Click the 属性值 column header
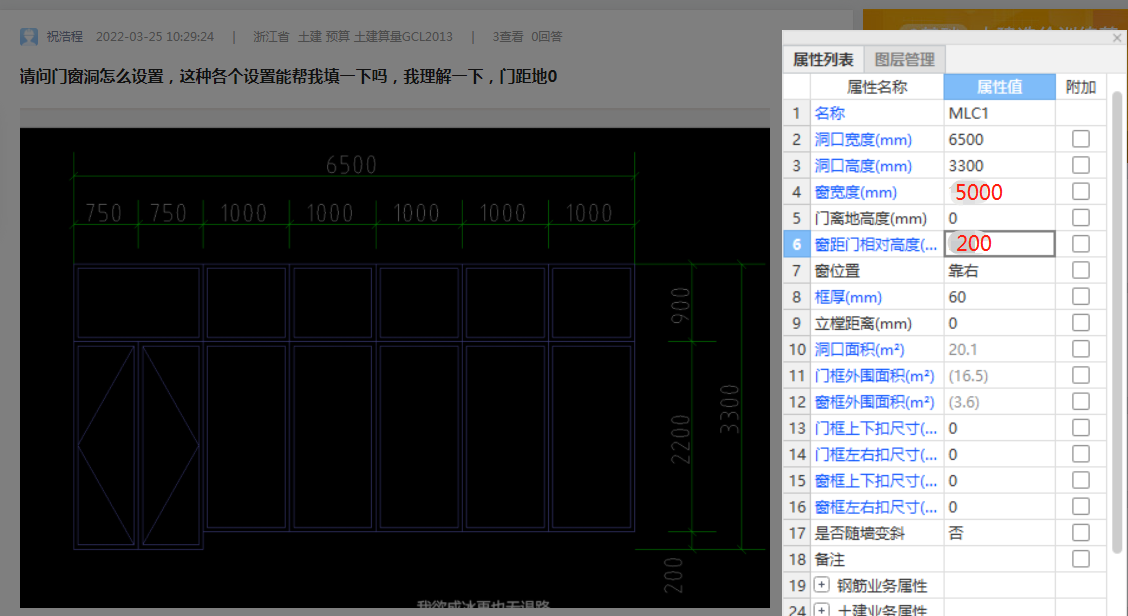This screenshot has width=1128, height=616. pyautogui.click(x=999, y=87)
